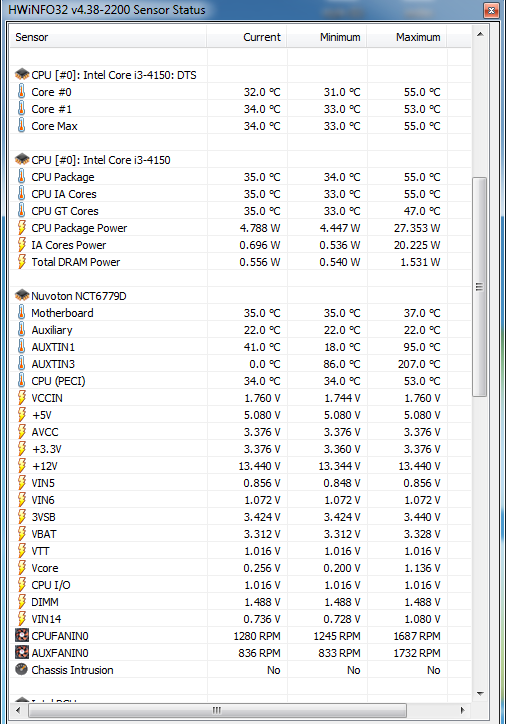
Task: Click the lightning icon beside VIN5
Action: pos(22,483)
